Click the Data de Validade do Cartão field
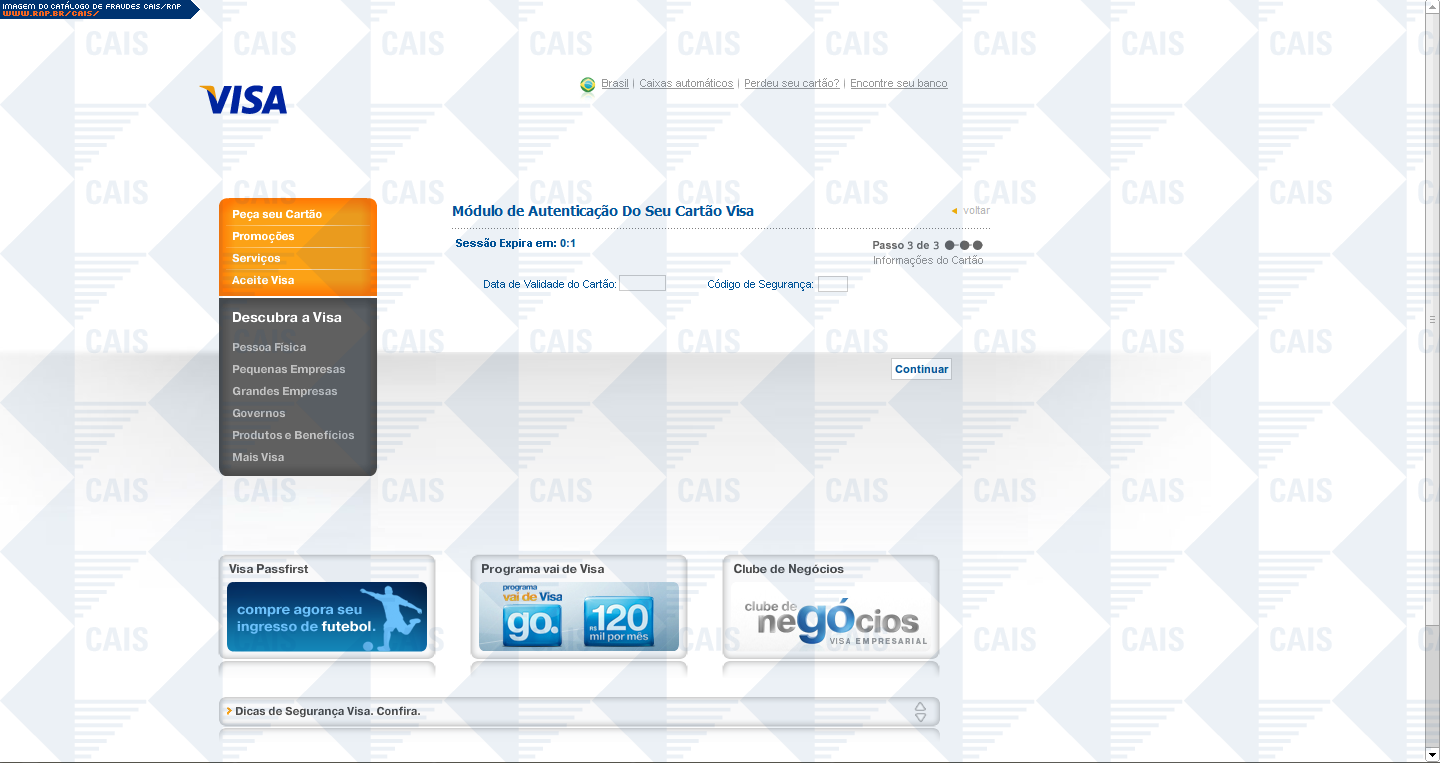Viewport: 1440px width, 763px height. [642, 284]
